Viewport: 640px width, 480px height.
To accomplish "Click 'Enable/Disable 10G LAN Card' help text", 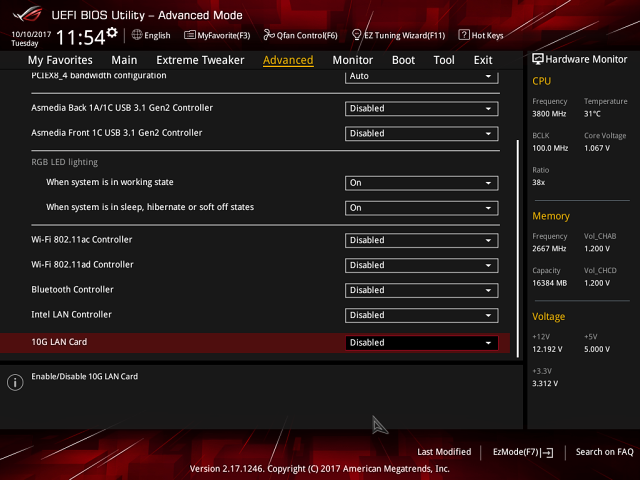I will (x=84, y=376).
